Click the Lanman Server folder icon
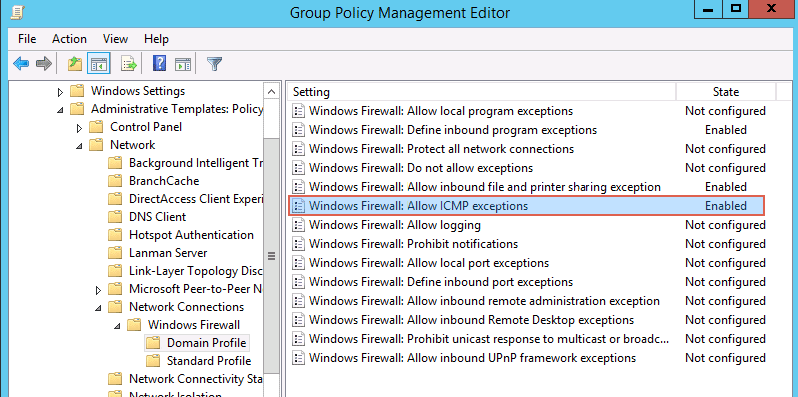 [116, 253]
